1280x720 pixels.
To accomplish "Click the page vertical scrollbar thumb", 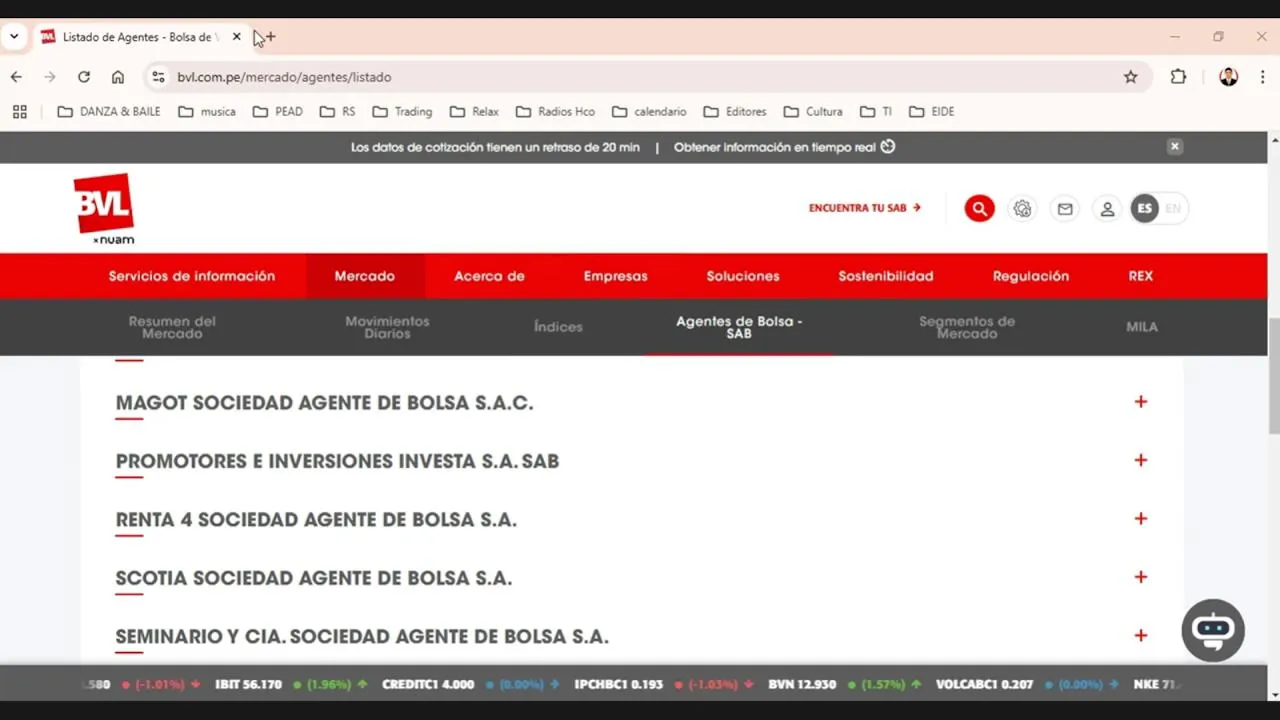I will [1273, 376].
